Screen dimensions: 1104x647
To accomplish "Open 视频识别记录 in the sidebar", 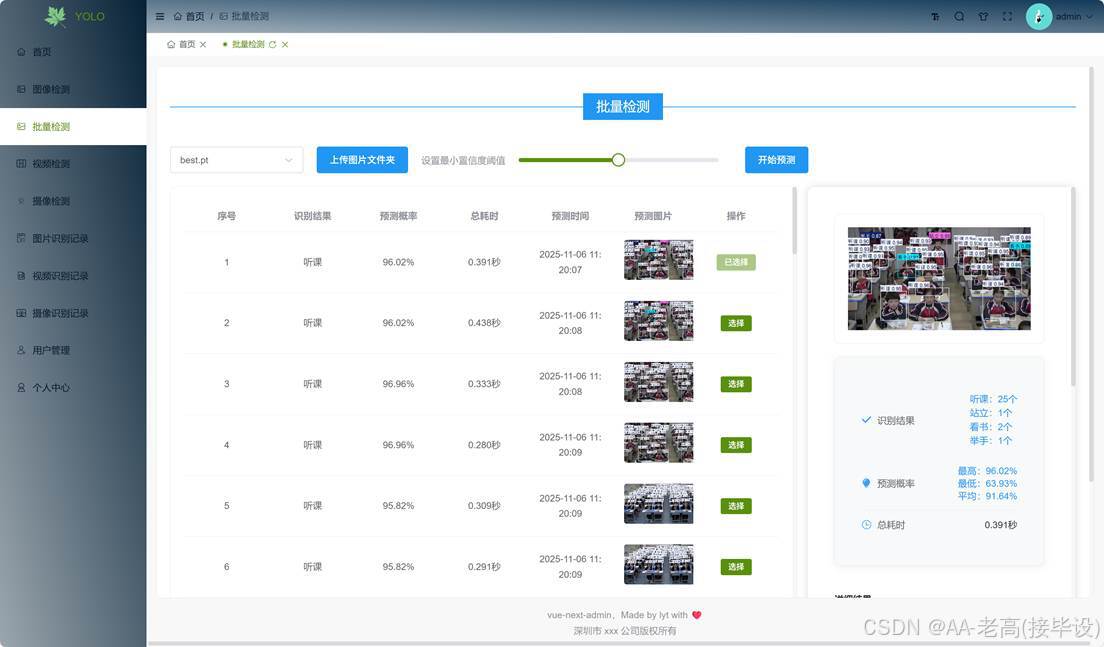I will [73, 275].
